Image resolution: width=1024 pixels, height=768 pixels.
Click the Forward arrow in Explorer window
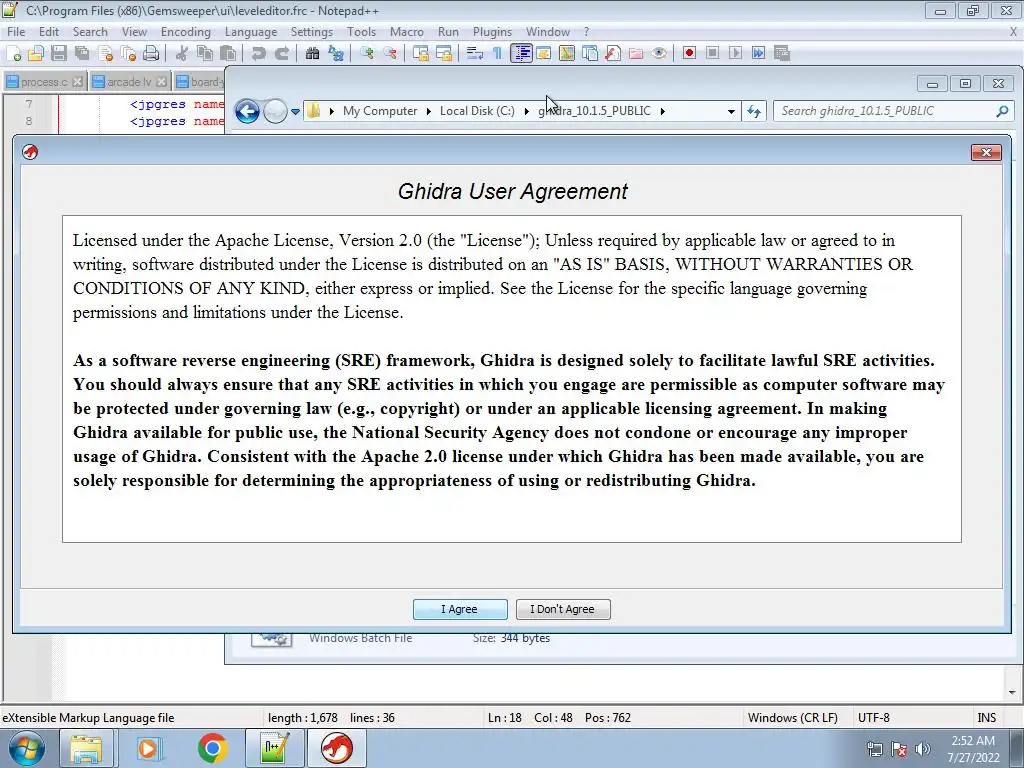click(x=275, y=112)
